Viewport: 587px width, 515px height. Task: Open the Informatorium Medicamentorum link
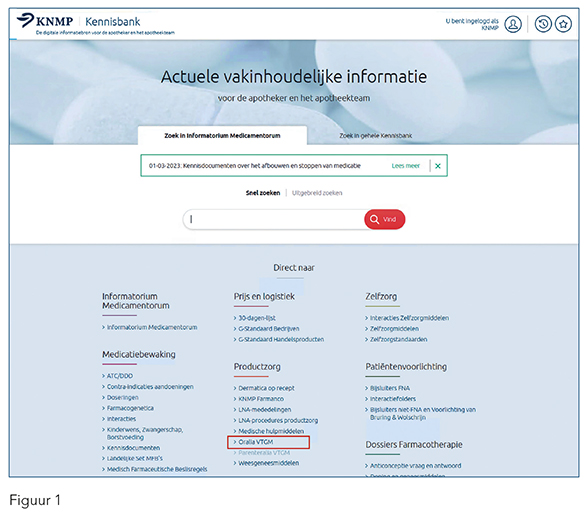[x=152, y=327]
